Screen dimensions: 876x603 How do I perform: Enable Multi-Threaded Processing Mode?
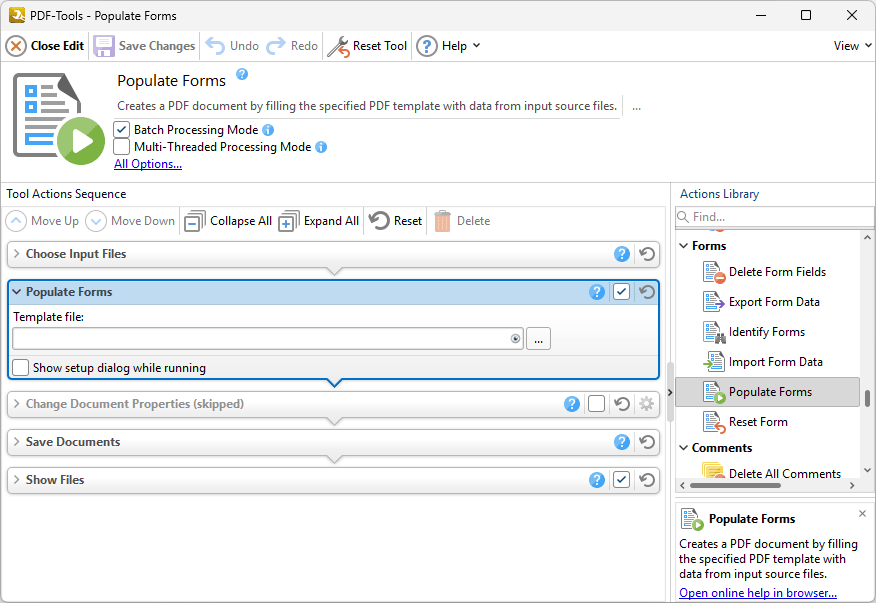pos(121,146)
